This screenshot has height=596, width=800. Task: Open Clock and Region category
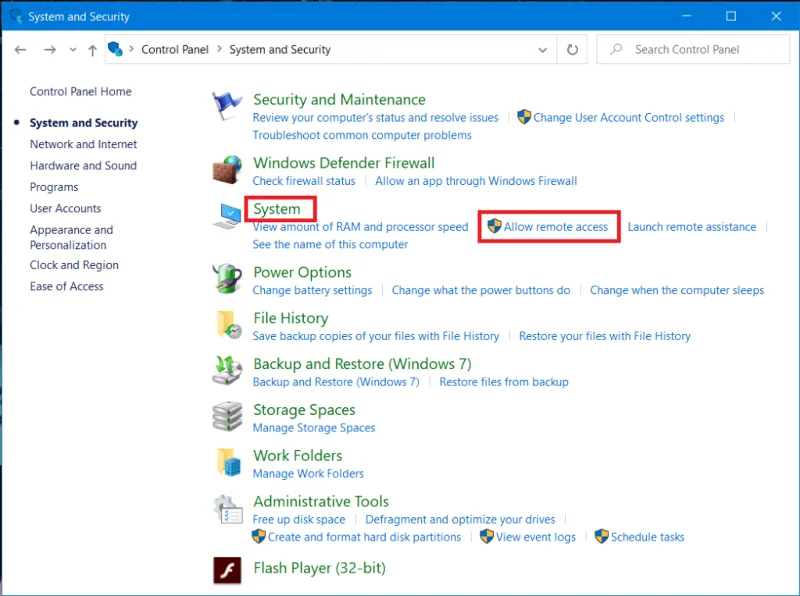click(x=74, y=265)
